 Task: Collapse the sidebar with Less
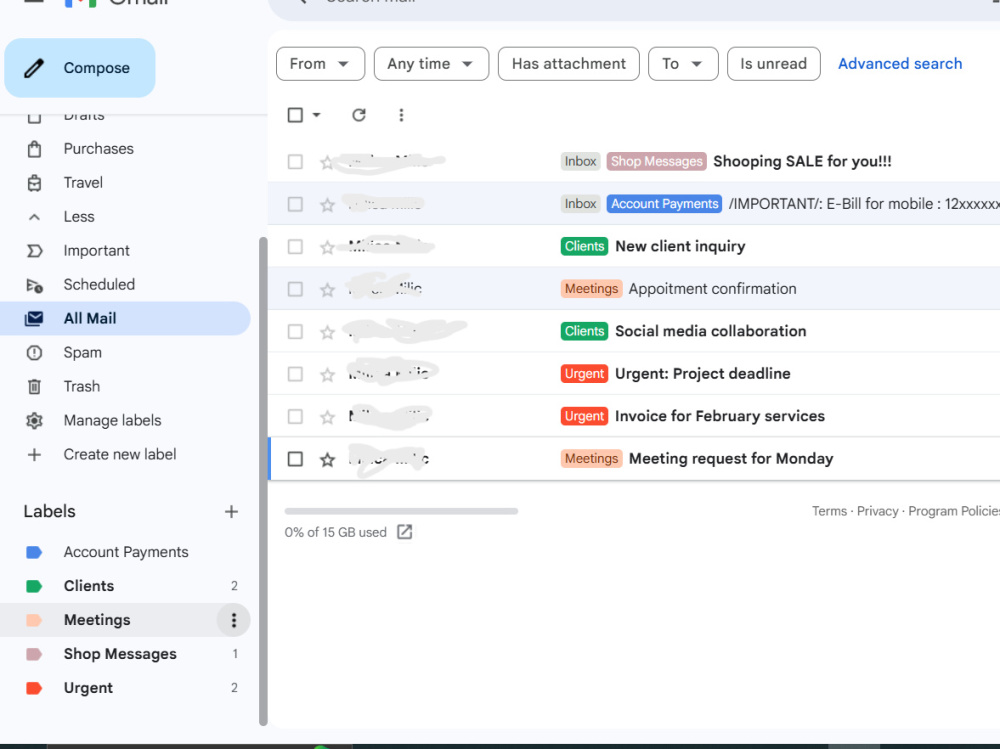pyautogui.click(x=78, y=216)
